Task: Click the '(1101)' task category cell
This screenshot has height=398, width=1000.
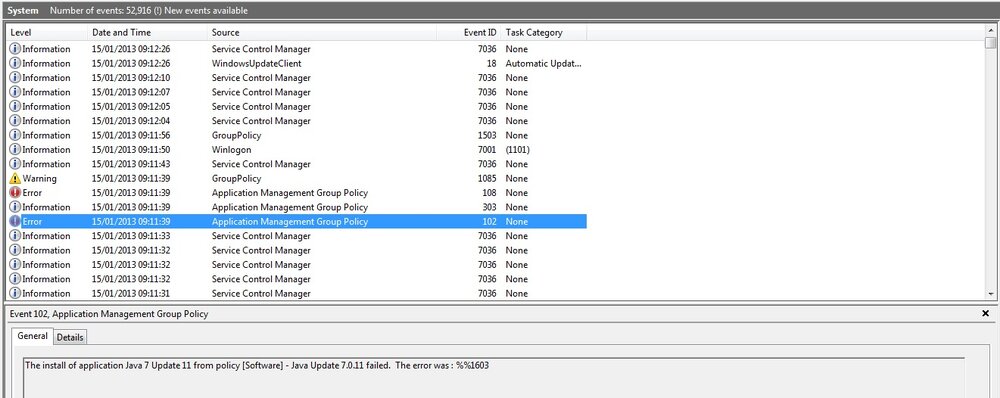Action: 517,150
